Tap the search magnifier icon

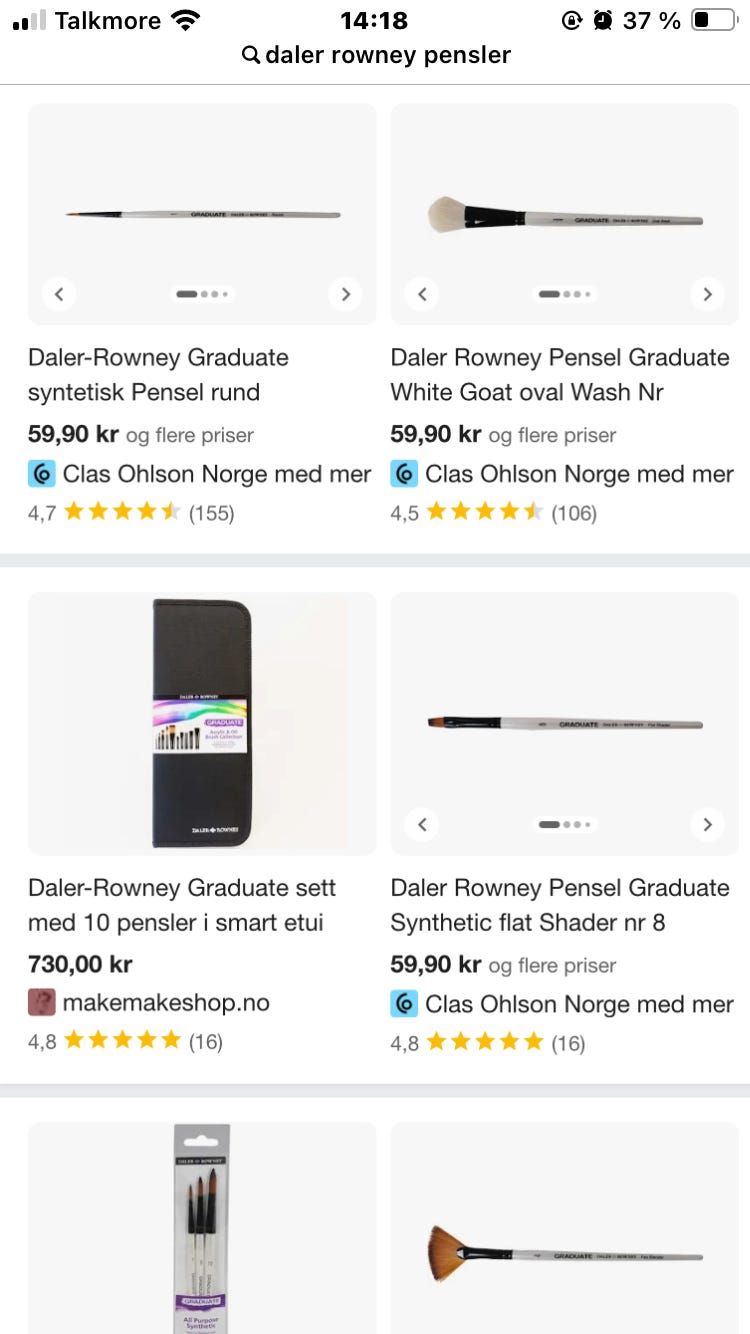coord(251,55)
